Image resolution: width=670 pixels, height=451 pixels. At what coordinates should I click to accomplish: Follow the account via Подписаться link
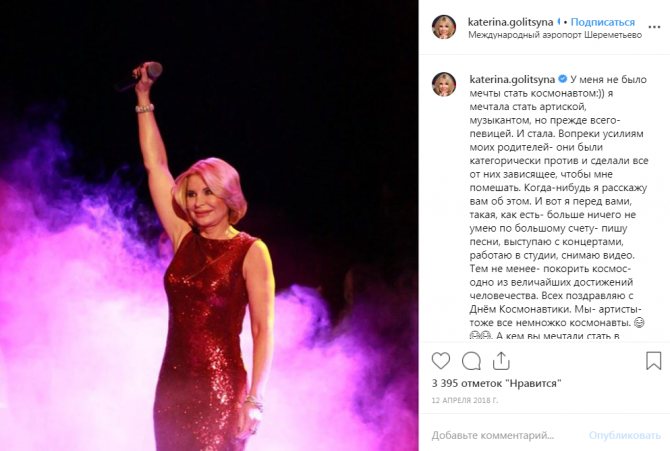tap(602, 22)
